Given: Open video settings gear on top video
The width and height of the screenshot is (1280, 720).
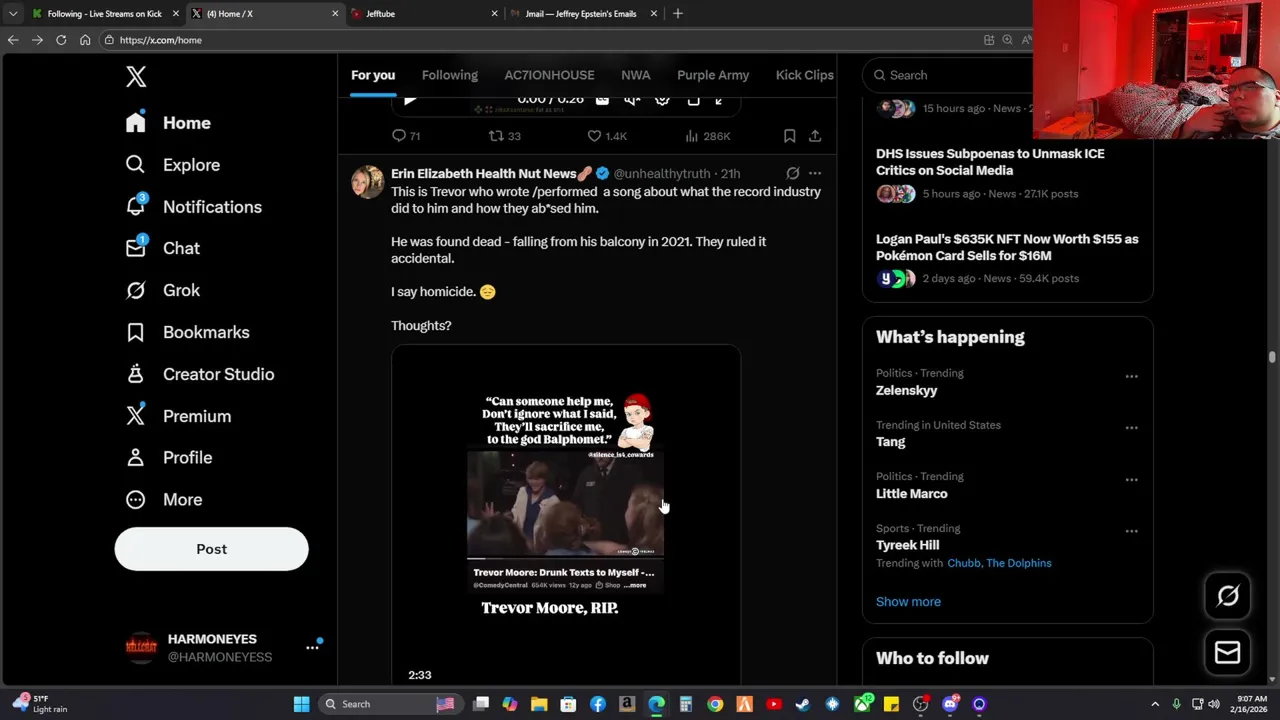Looking at the screenshot, I should [x=662, y=100].
